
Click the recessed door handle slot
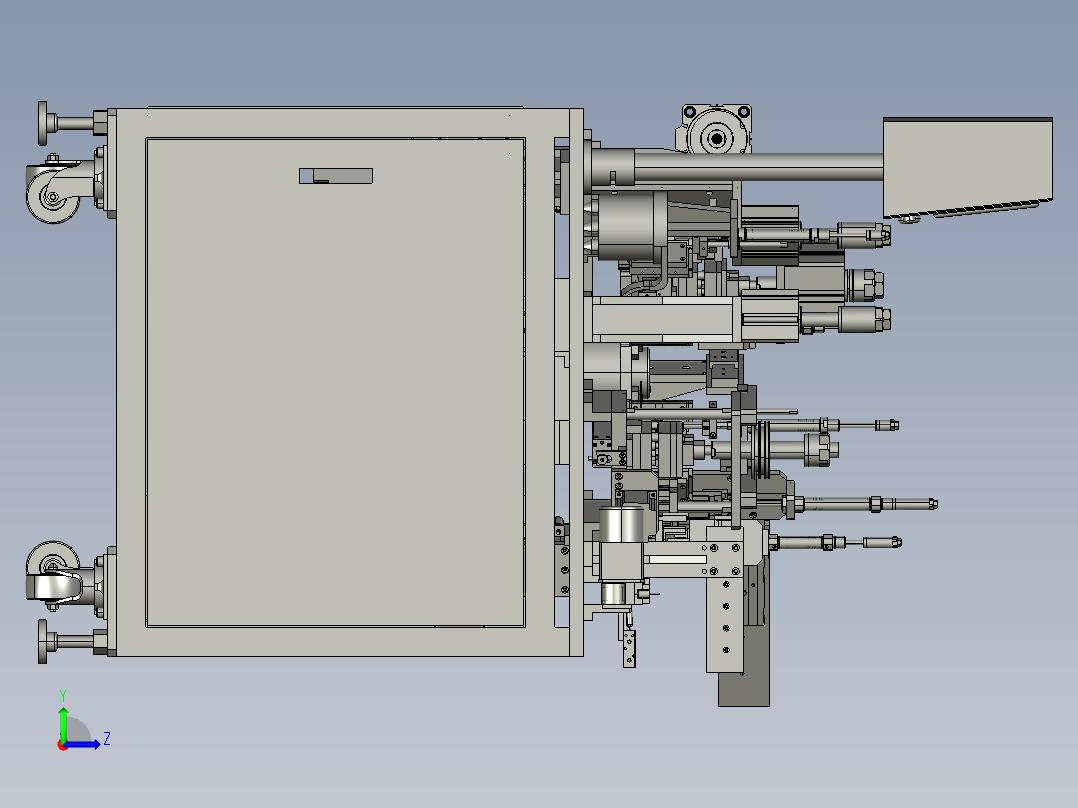(x=336, y=176)
